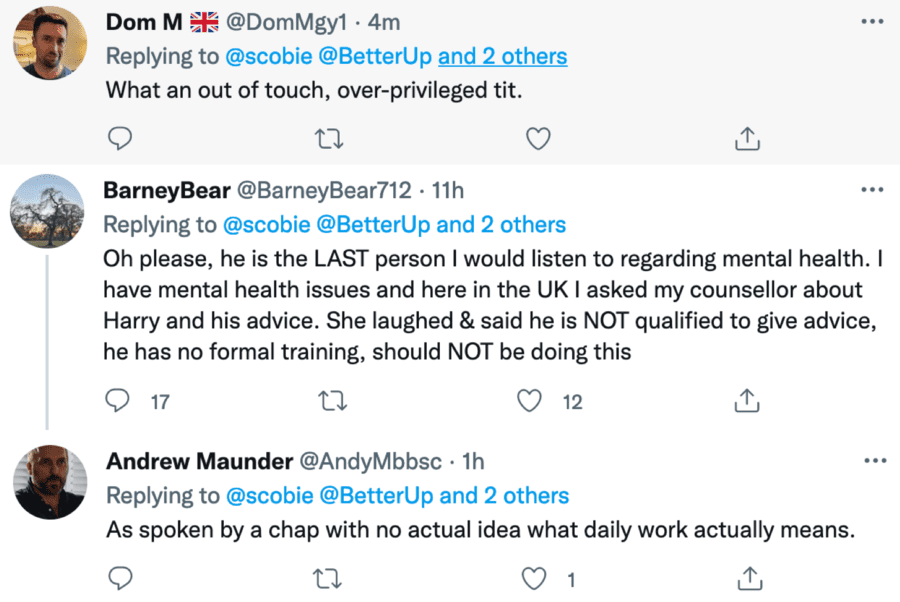Click Dom M's avatar photo
The height and width of the screenshot is (602, 900).
(x=49, y=42)
